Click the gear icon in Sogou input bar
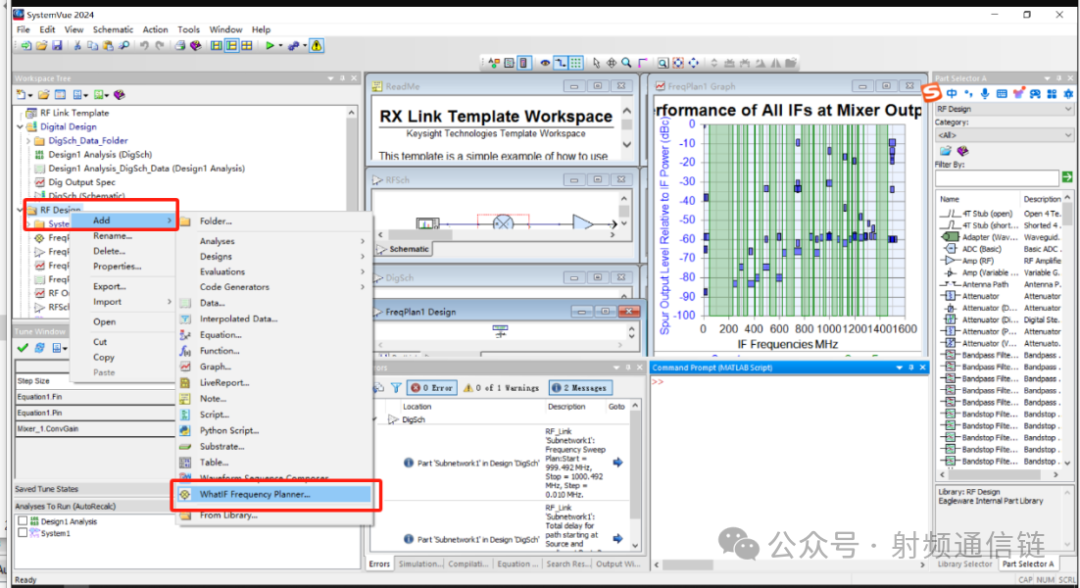The image size is (1080, 588). (x=1068, y=94)
